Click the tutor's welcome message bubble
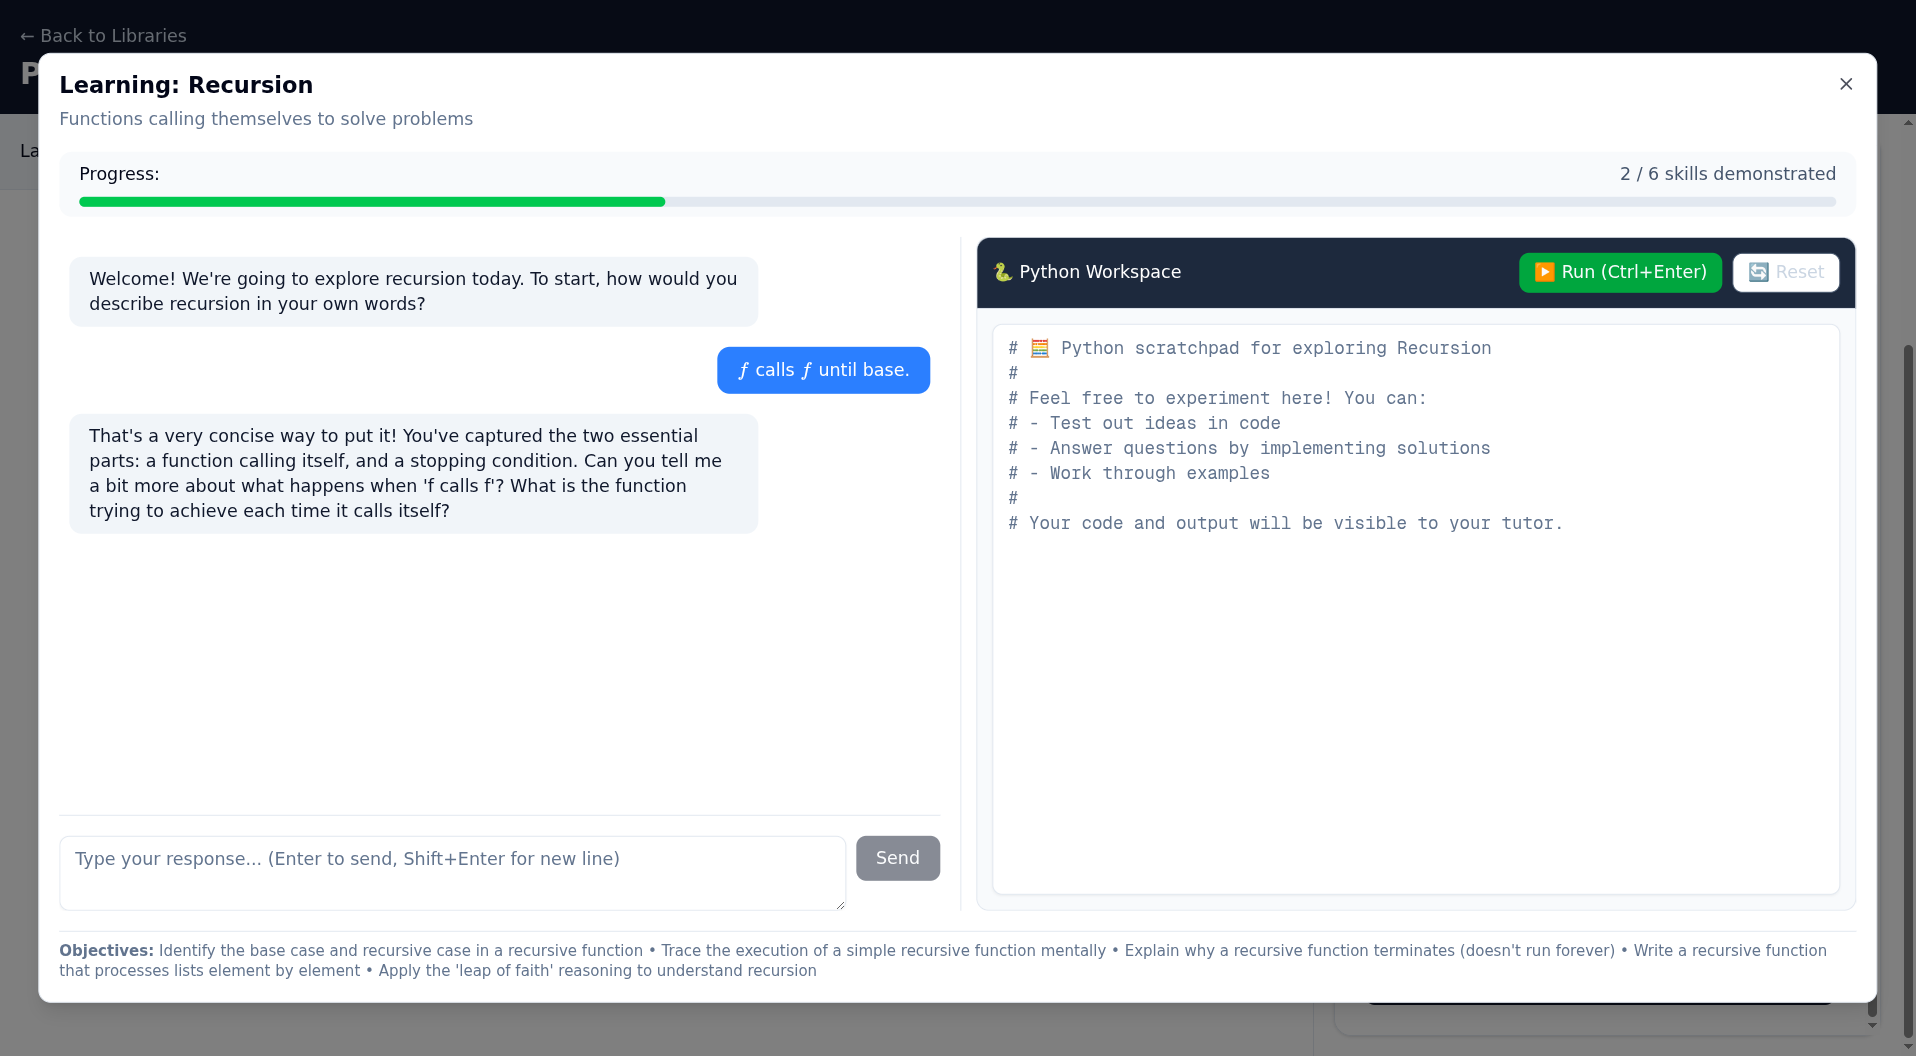 pos(413,291)
